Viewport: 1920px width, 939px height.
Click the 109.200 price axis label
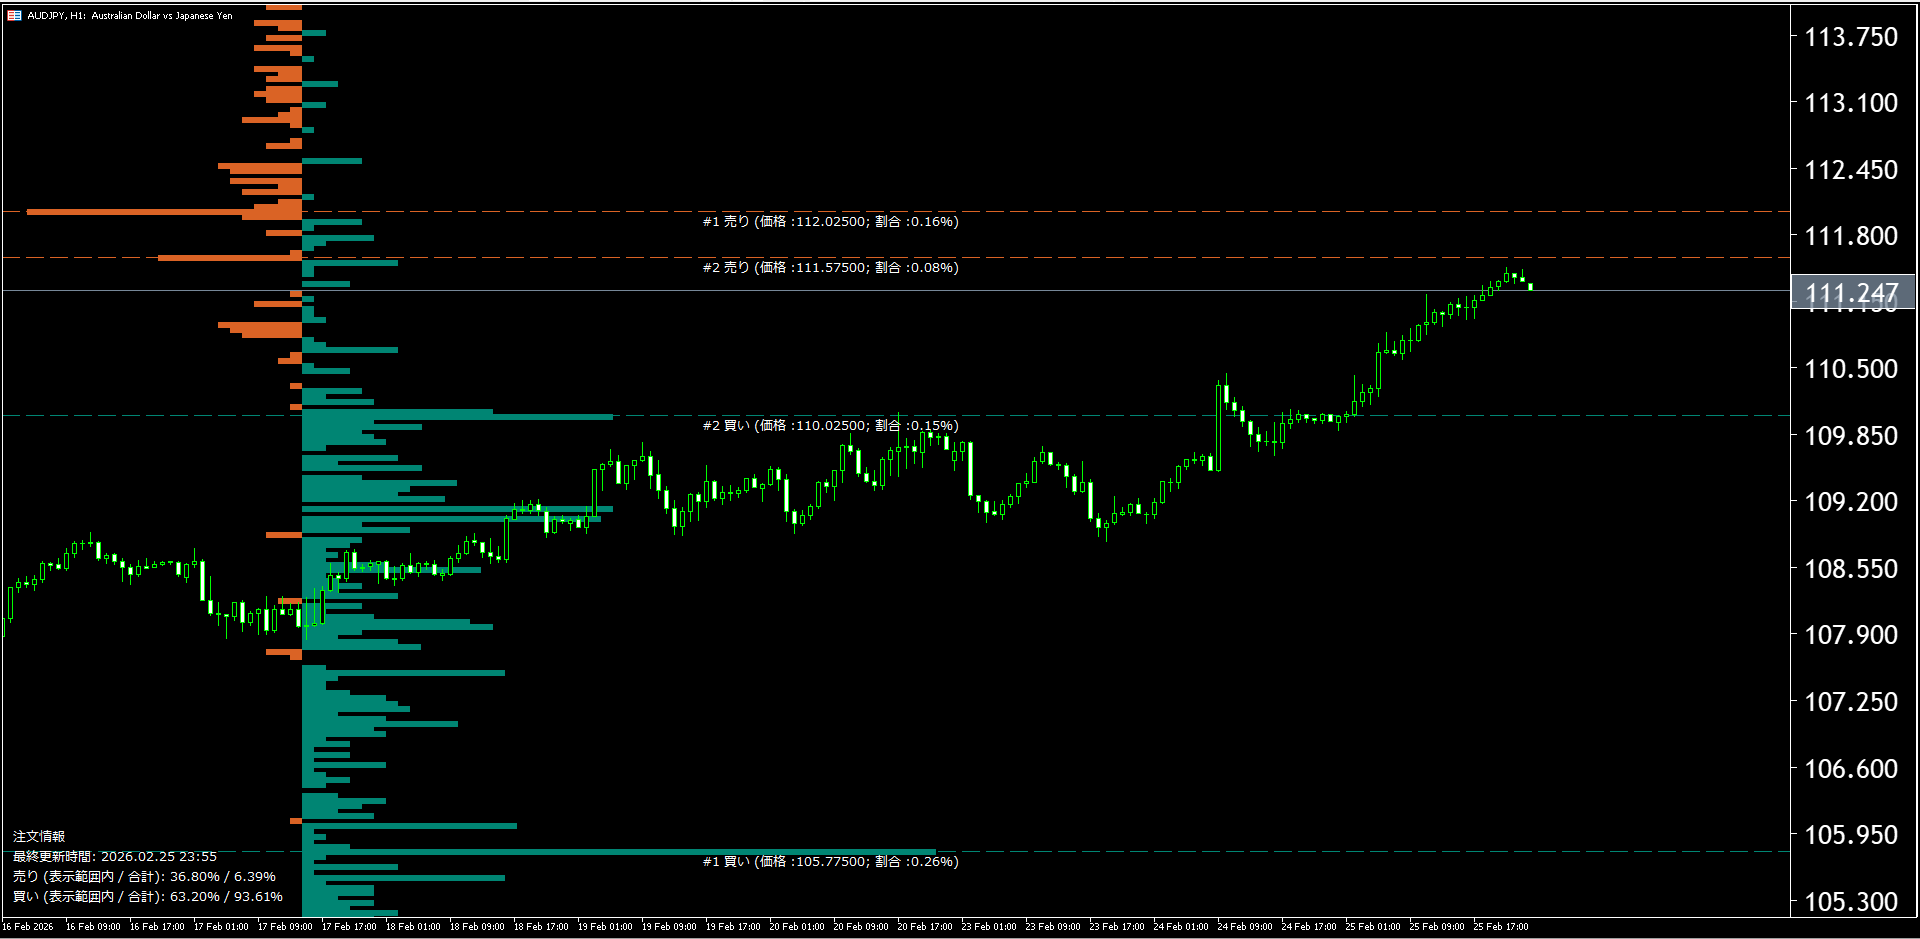pos(1850,502)
